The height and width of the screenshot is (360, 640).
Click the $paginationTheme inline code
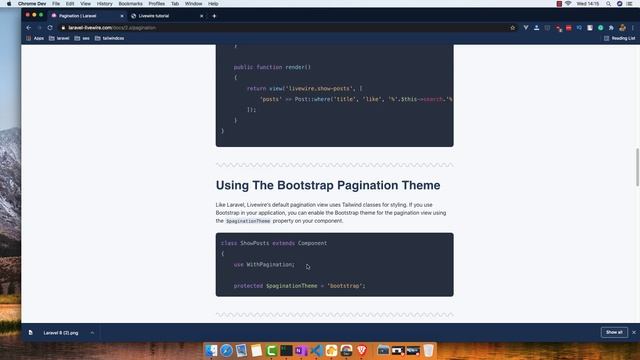pos(248,221)
